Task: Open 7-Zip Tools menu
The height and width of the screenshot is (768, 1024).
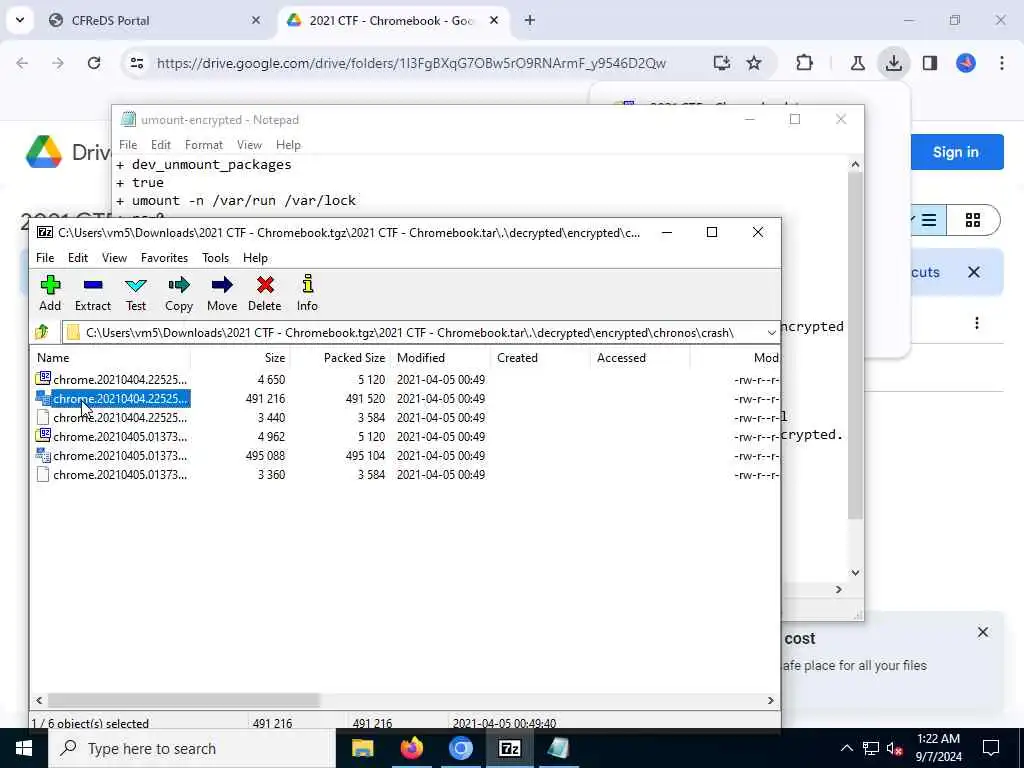Action: point(215,258)
